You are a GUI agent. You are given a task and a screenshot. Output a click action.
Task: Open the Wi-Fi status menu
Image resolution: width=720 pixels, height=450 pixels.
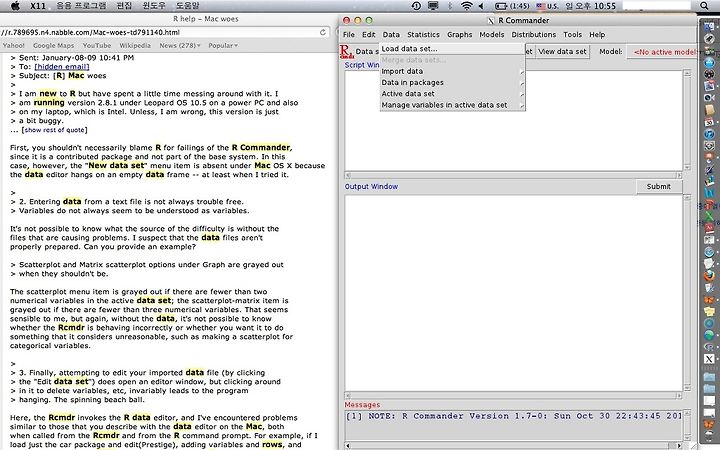tap(467, 6)
